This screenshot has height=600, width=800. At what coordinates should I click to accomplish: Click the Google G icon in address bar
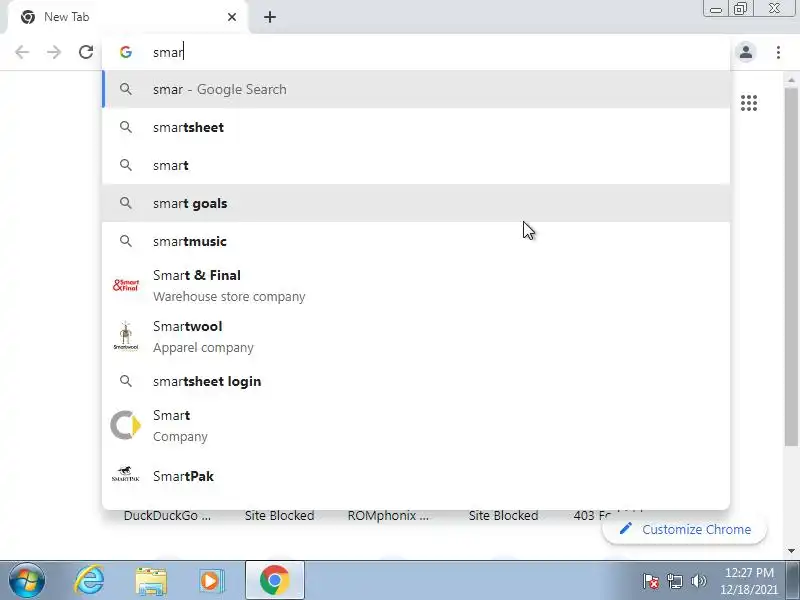coord(126,52)
